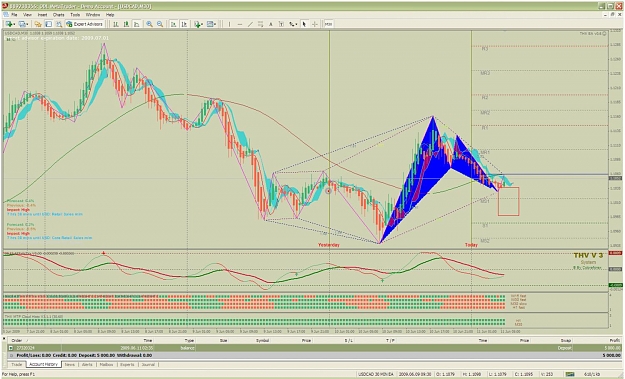Open the Tools menu
625x379 pixels.
click(75, 14)
